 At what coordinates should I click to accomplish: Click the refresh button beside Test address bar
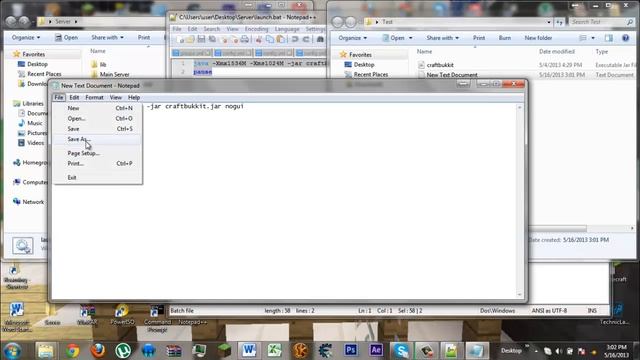pos(560,22)
